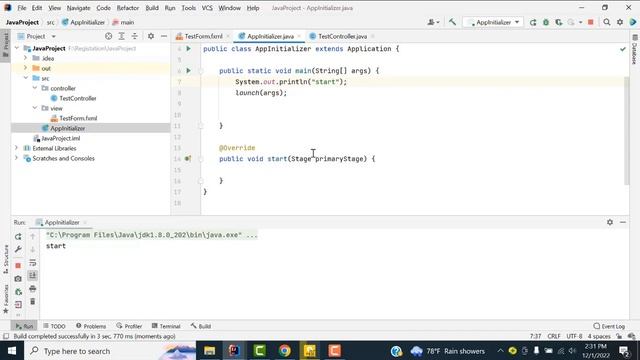Select JavaProject.iml file in tree
This screenshot has width=640, height=360.
pos(60,138)
